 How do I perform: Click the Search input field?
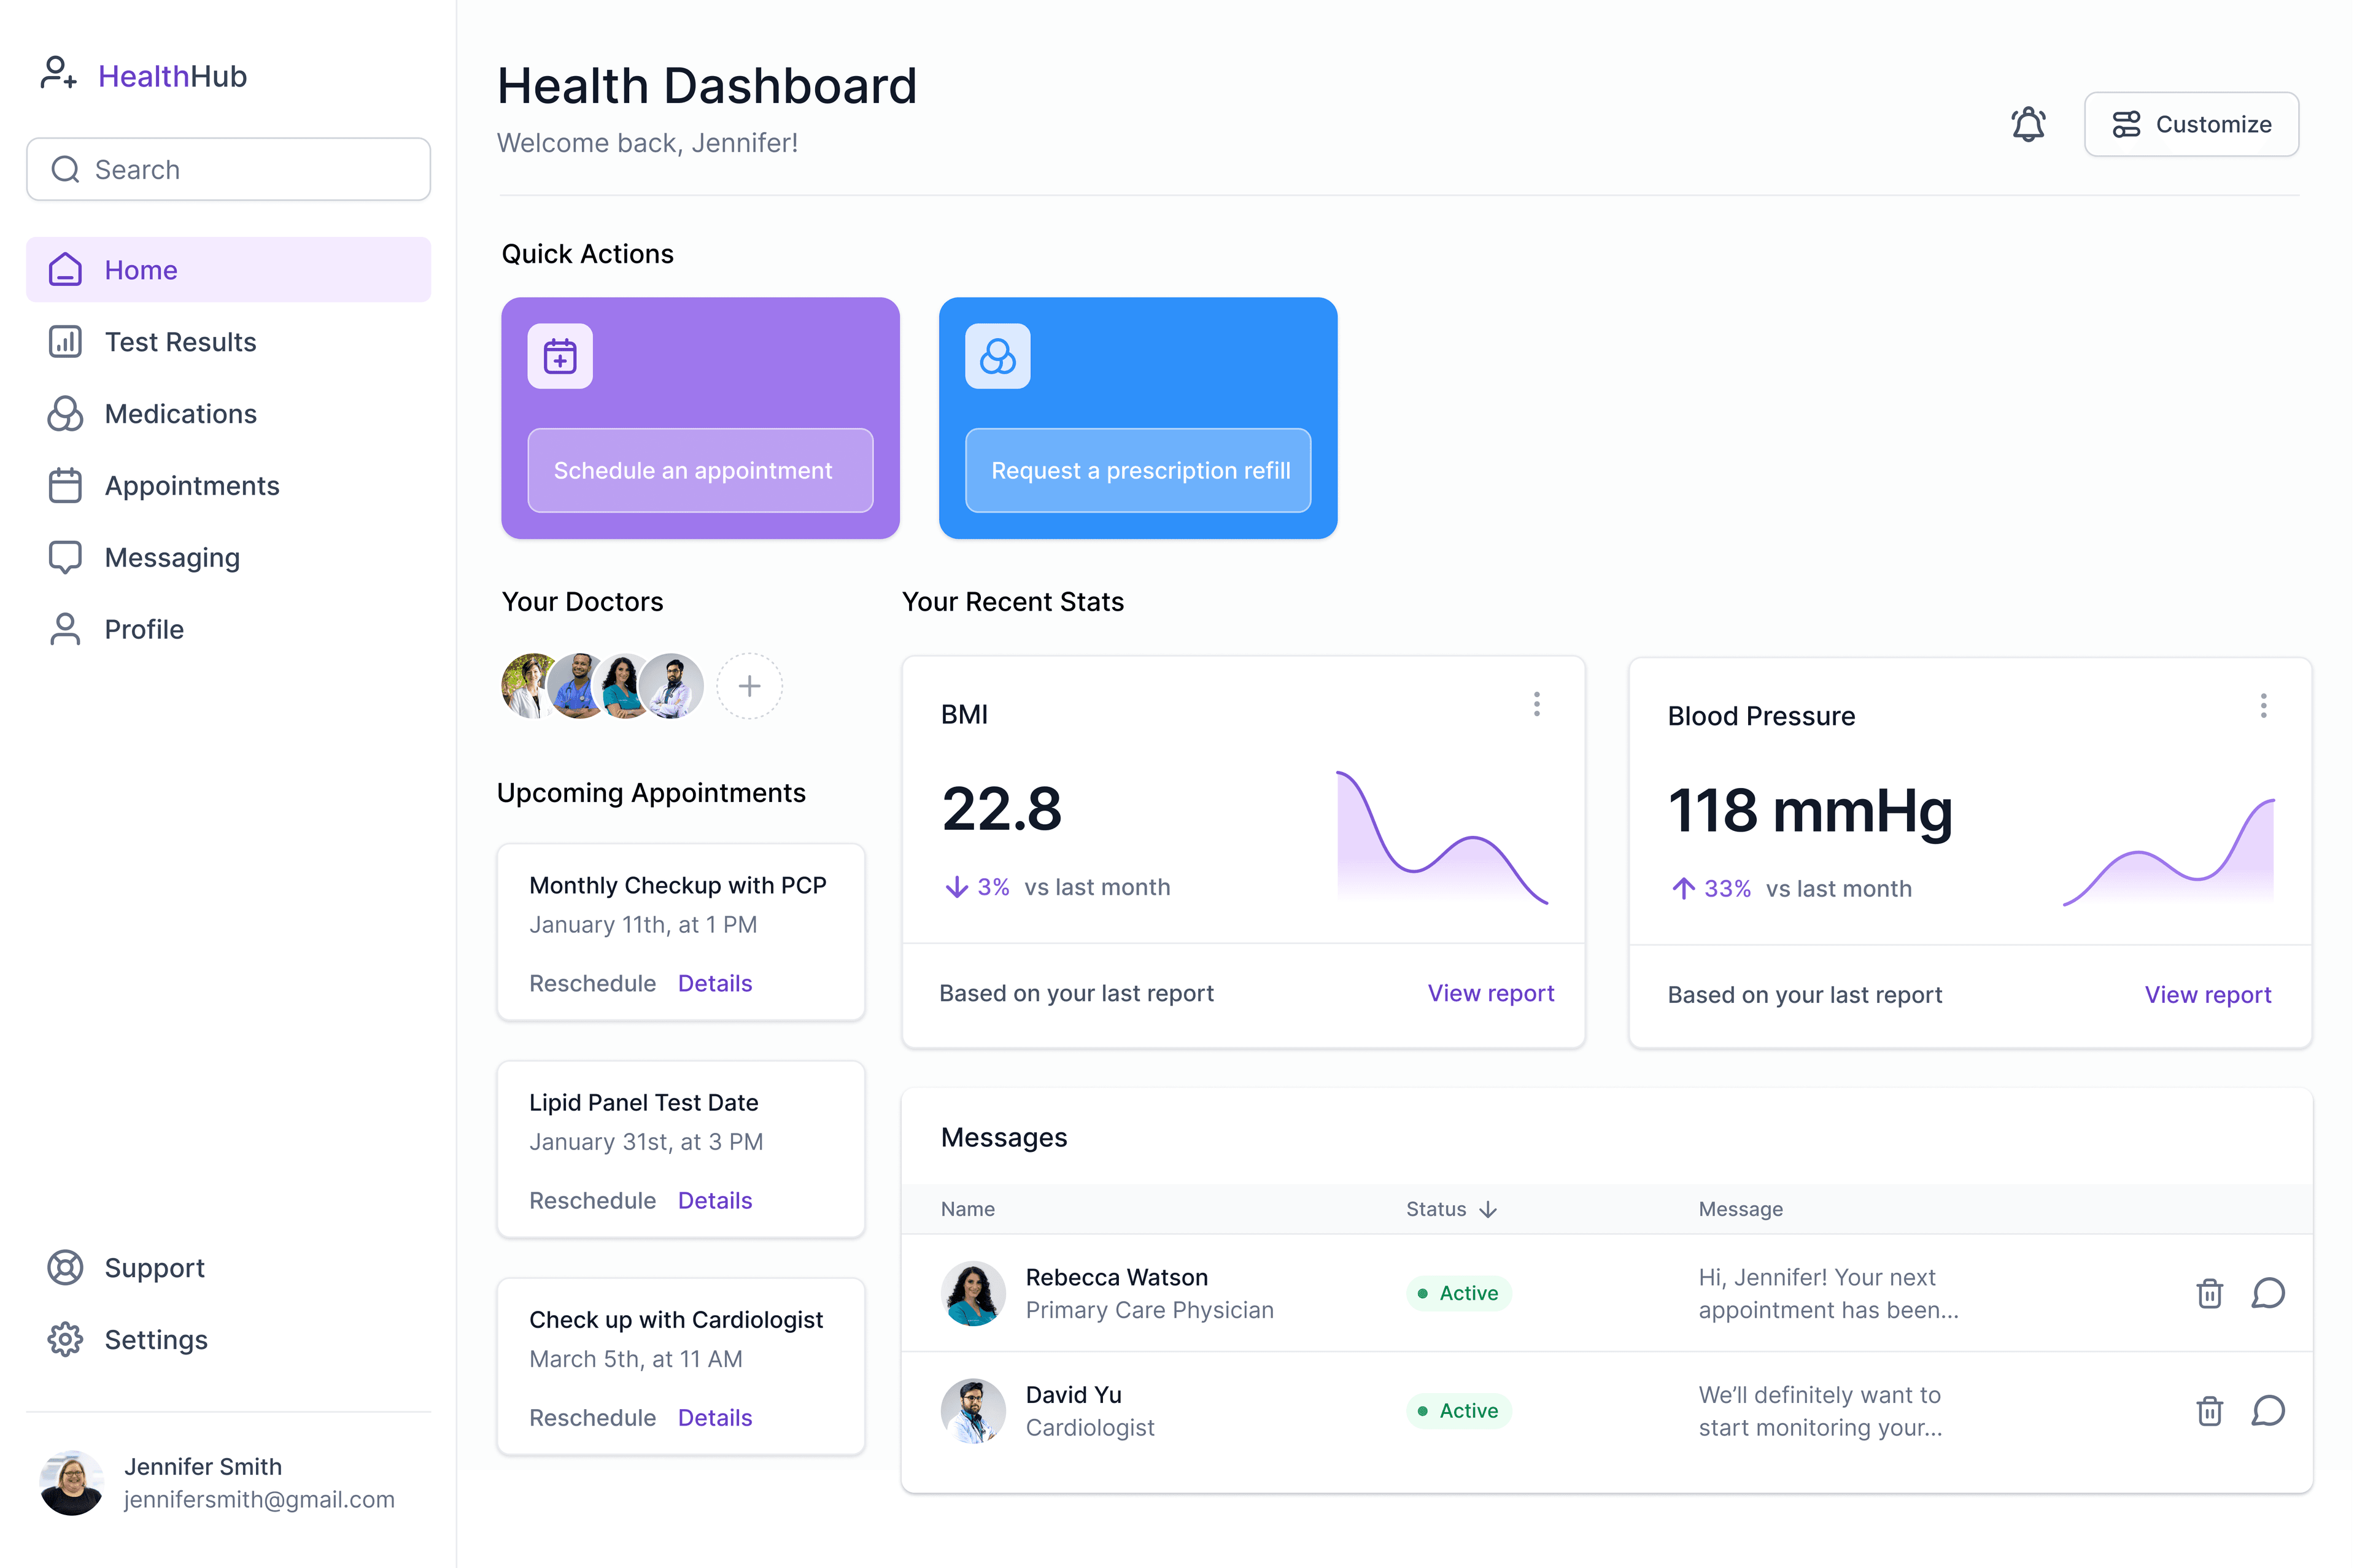pos(228,169)
